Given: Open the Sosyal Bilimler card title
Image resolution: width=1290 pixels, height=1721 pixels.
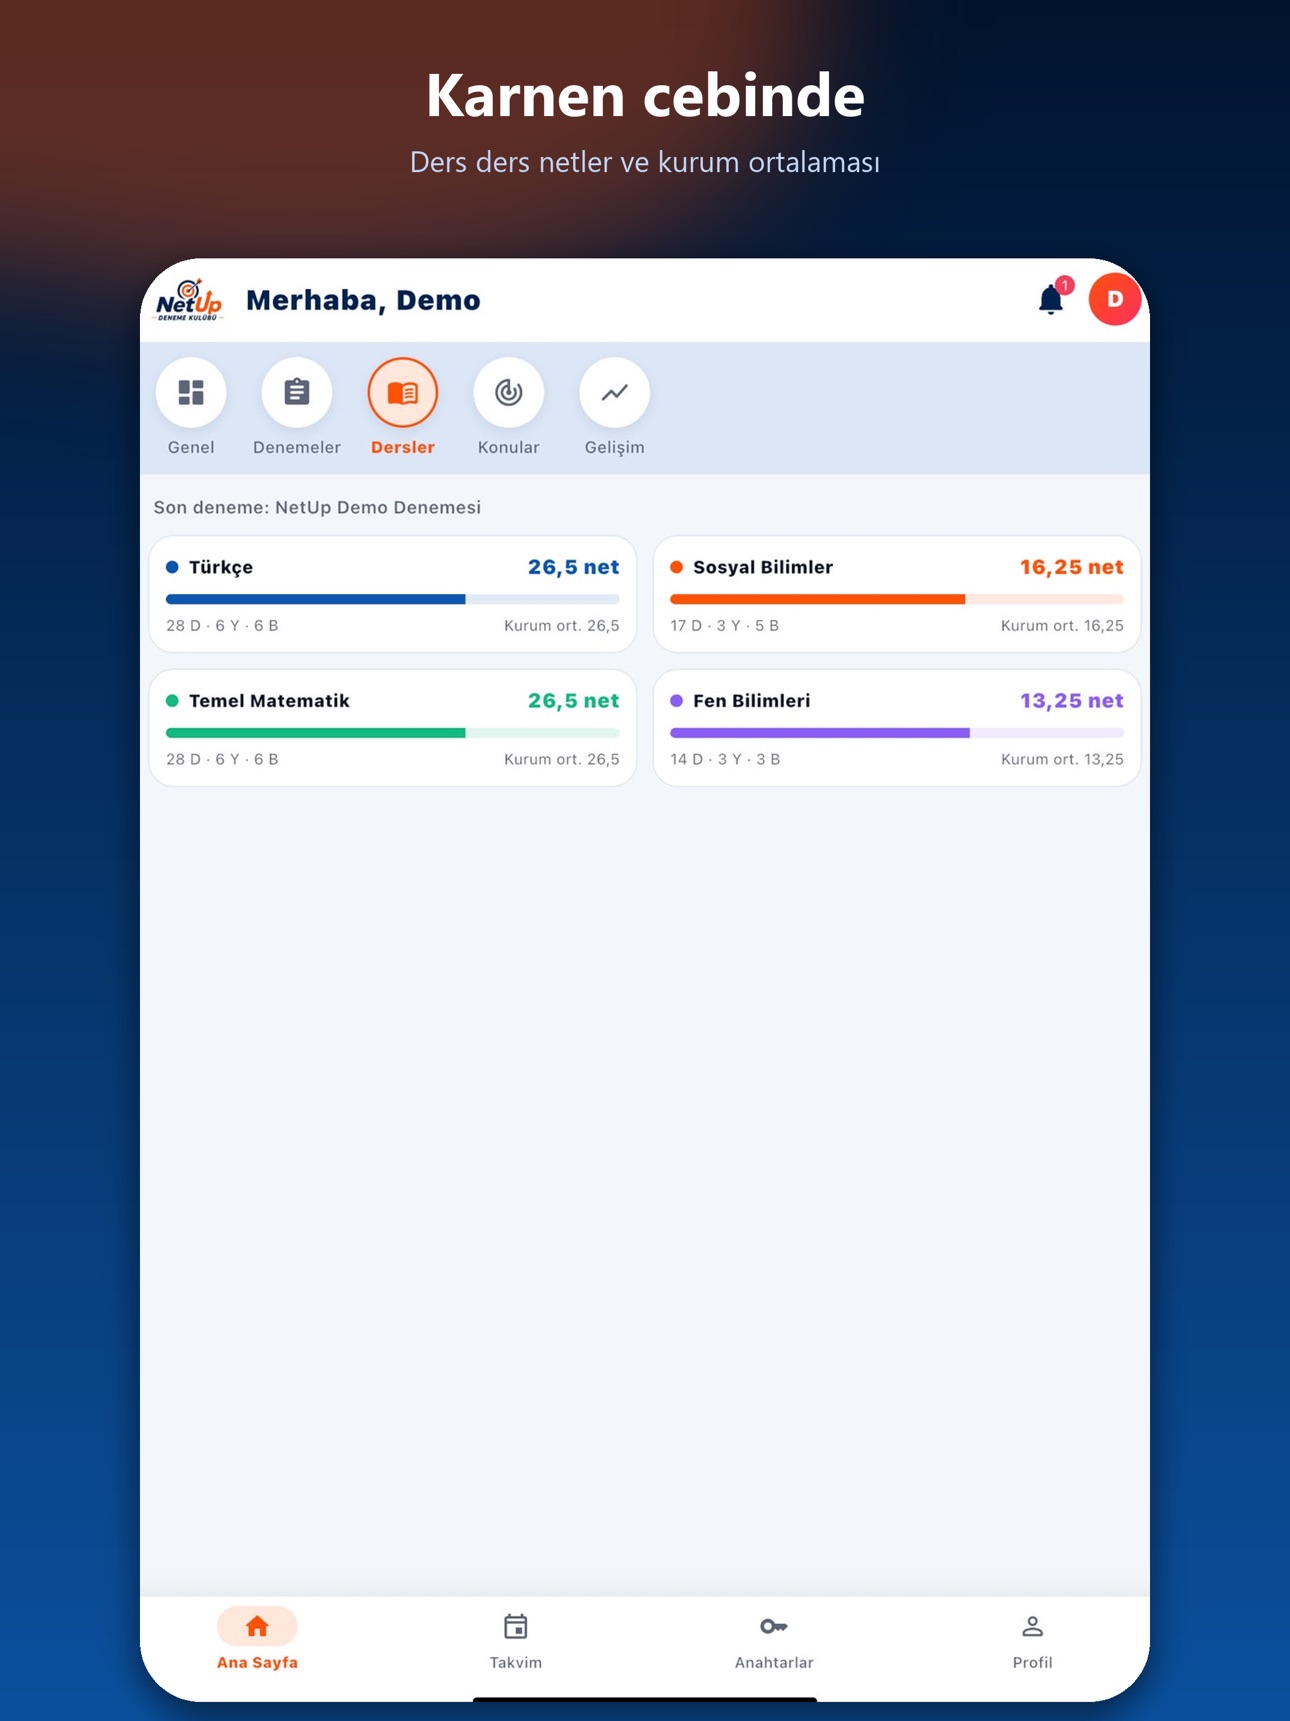Looking at the screenshot, I should [763, 567].
